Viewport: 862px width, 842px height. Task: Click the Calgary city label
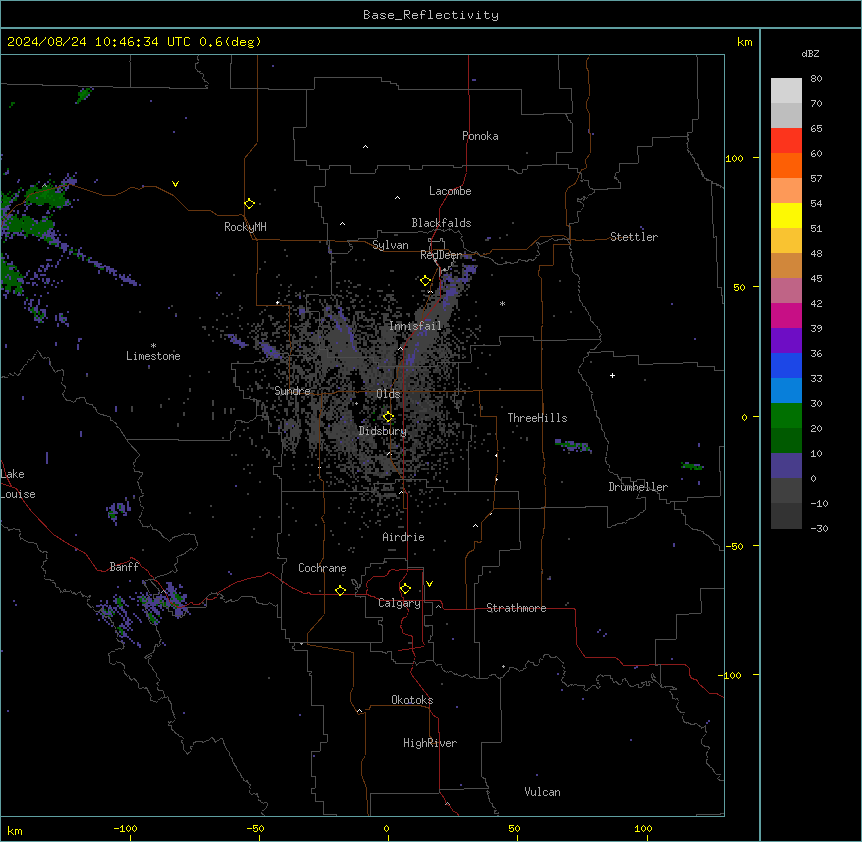[399, 603]
